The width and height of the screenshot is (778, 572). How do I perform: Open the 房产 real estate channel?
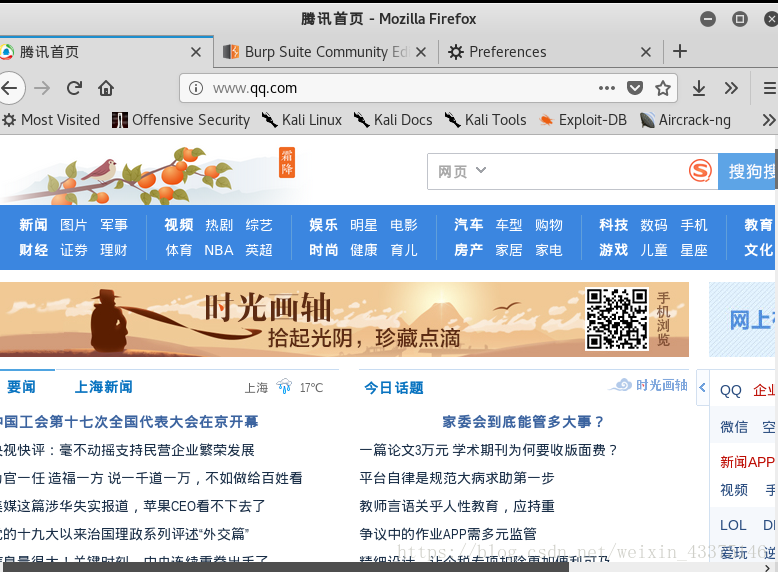pos(468,250)
